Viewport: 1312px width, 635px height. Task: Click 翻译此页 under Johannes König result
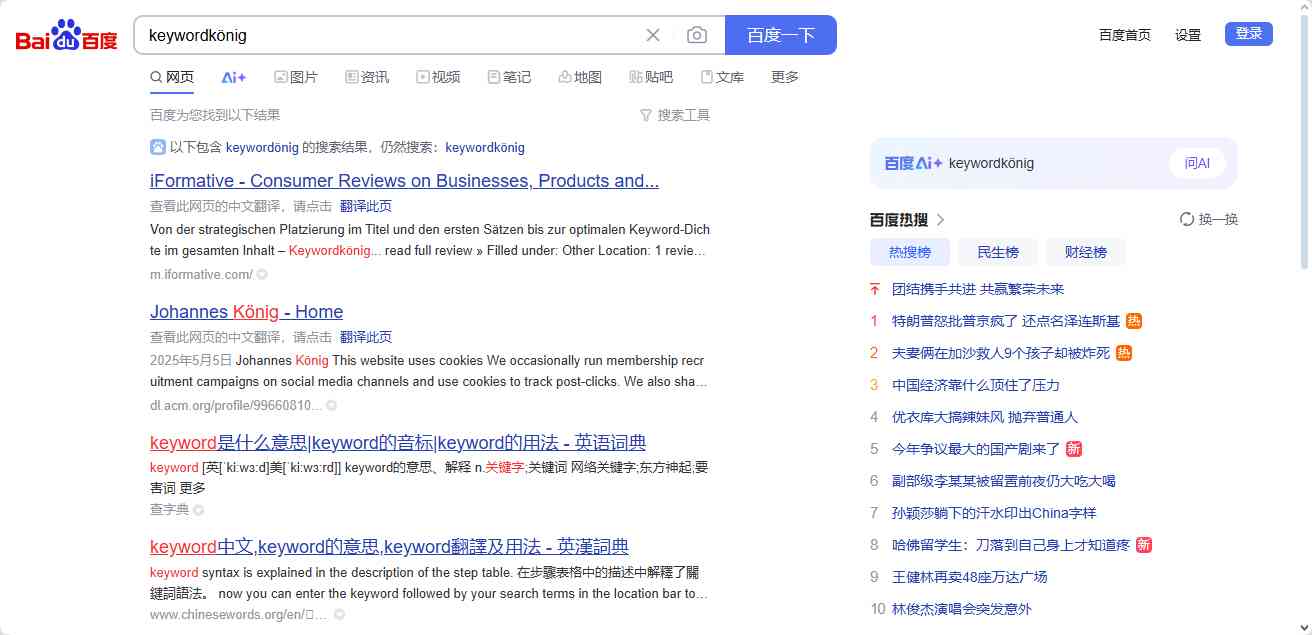(x=366, y=337)
